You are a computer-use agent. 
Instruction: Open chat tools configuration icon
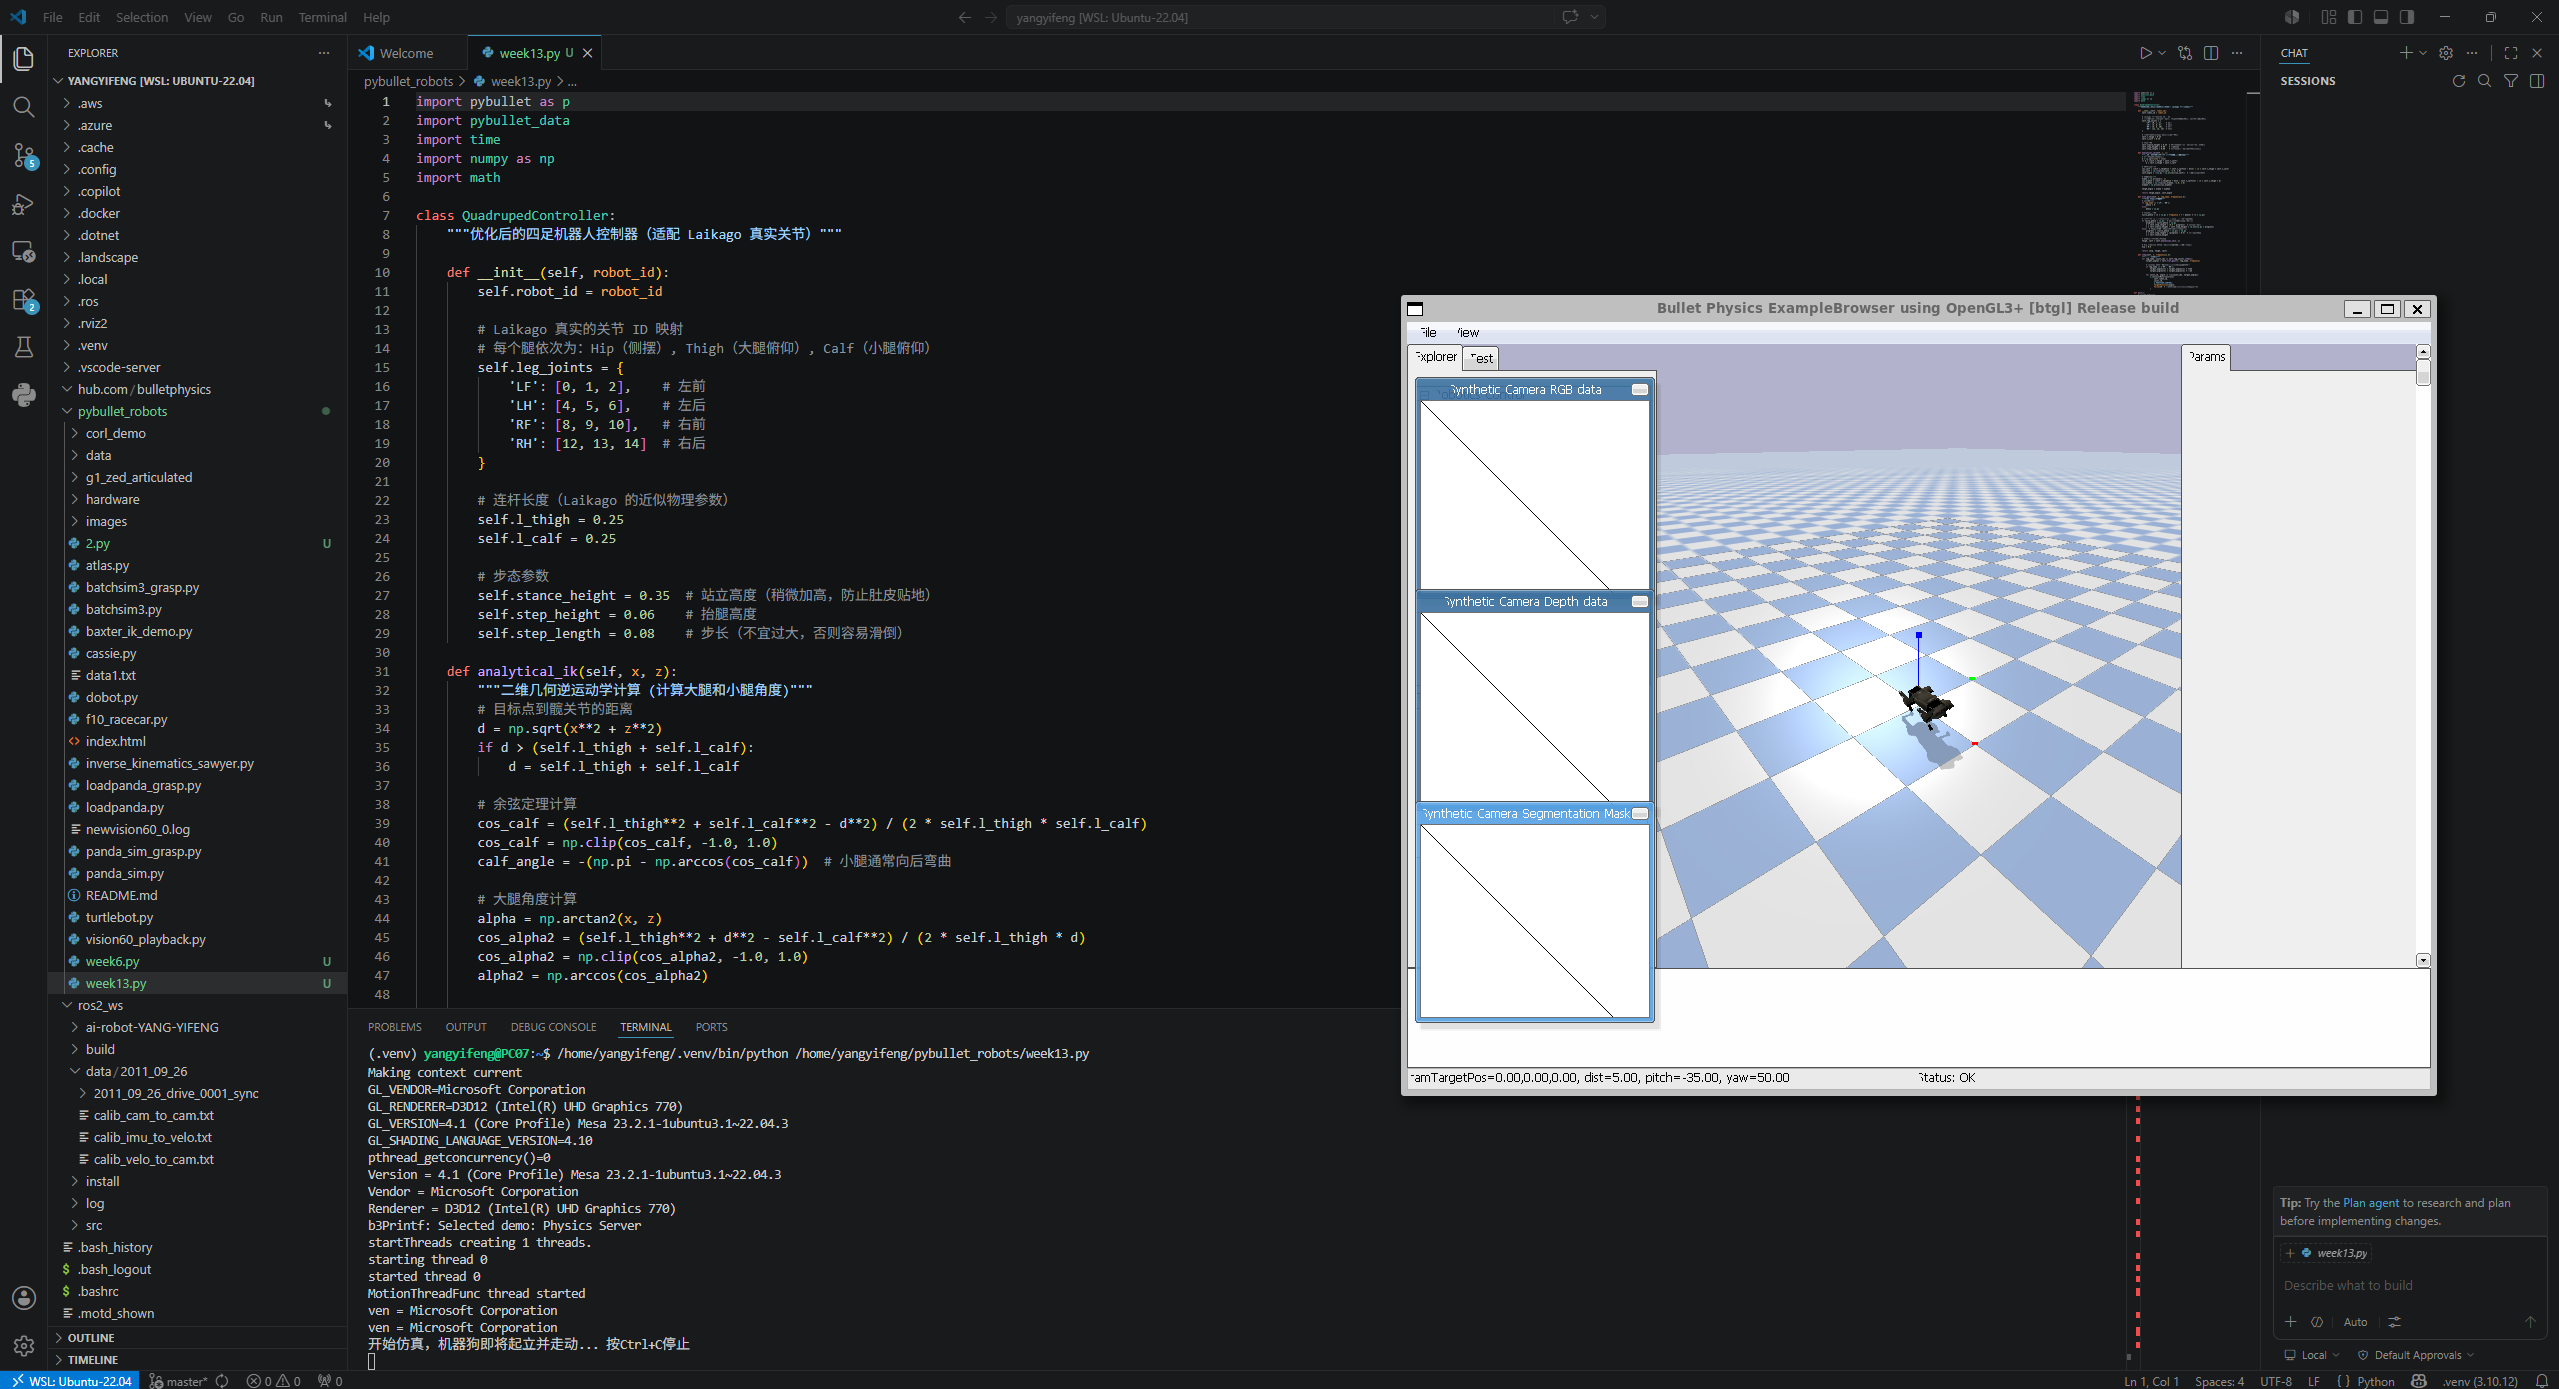pos(2394,1322)
